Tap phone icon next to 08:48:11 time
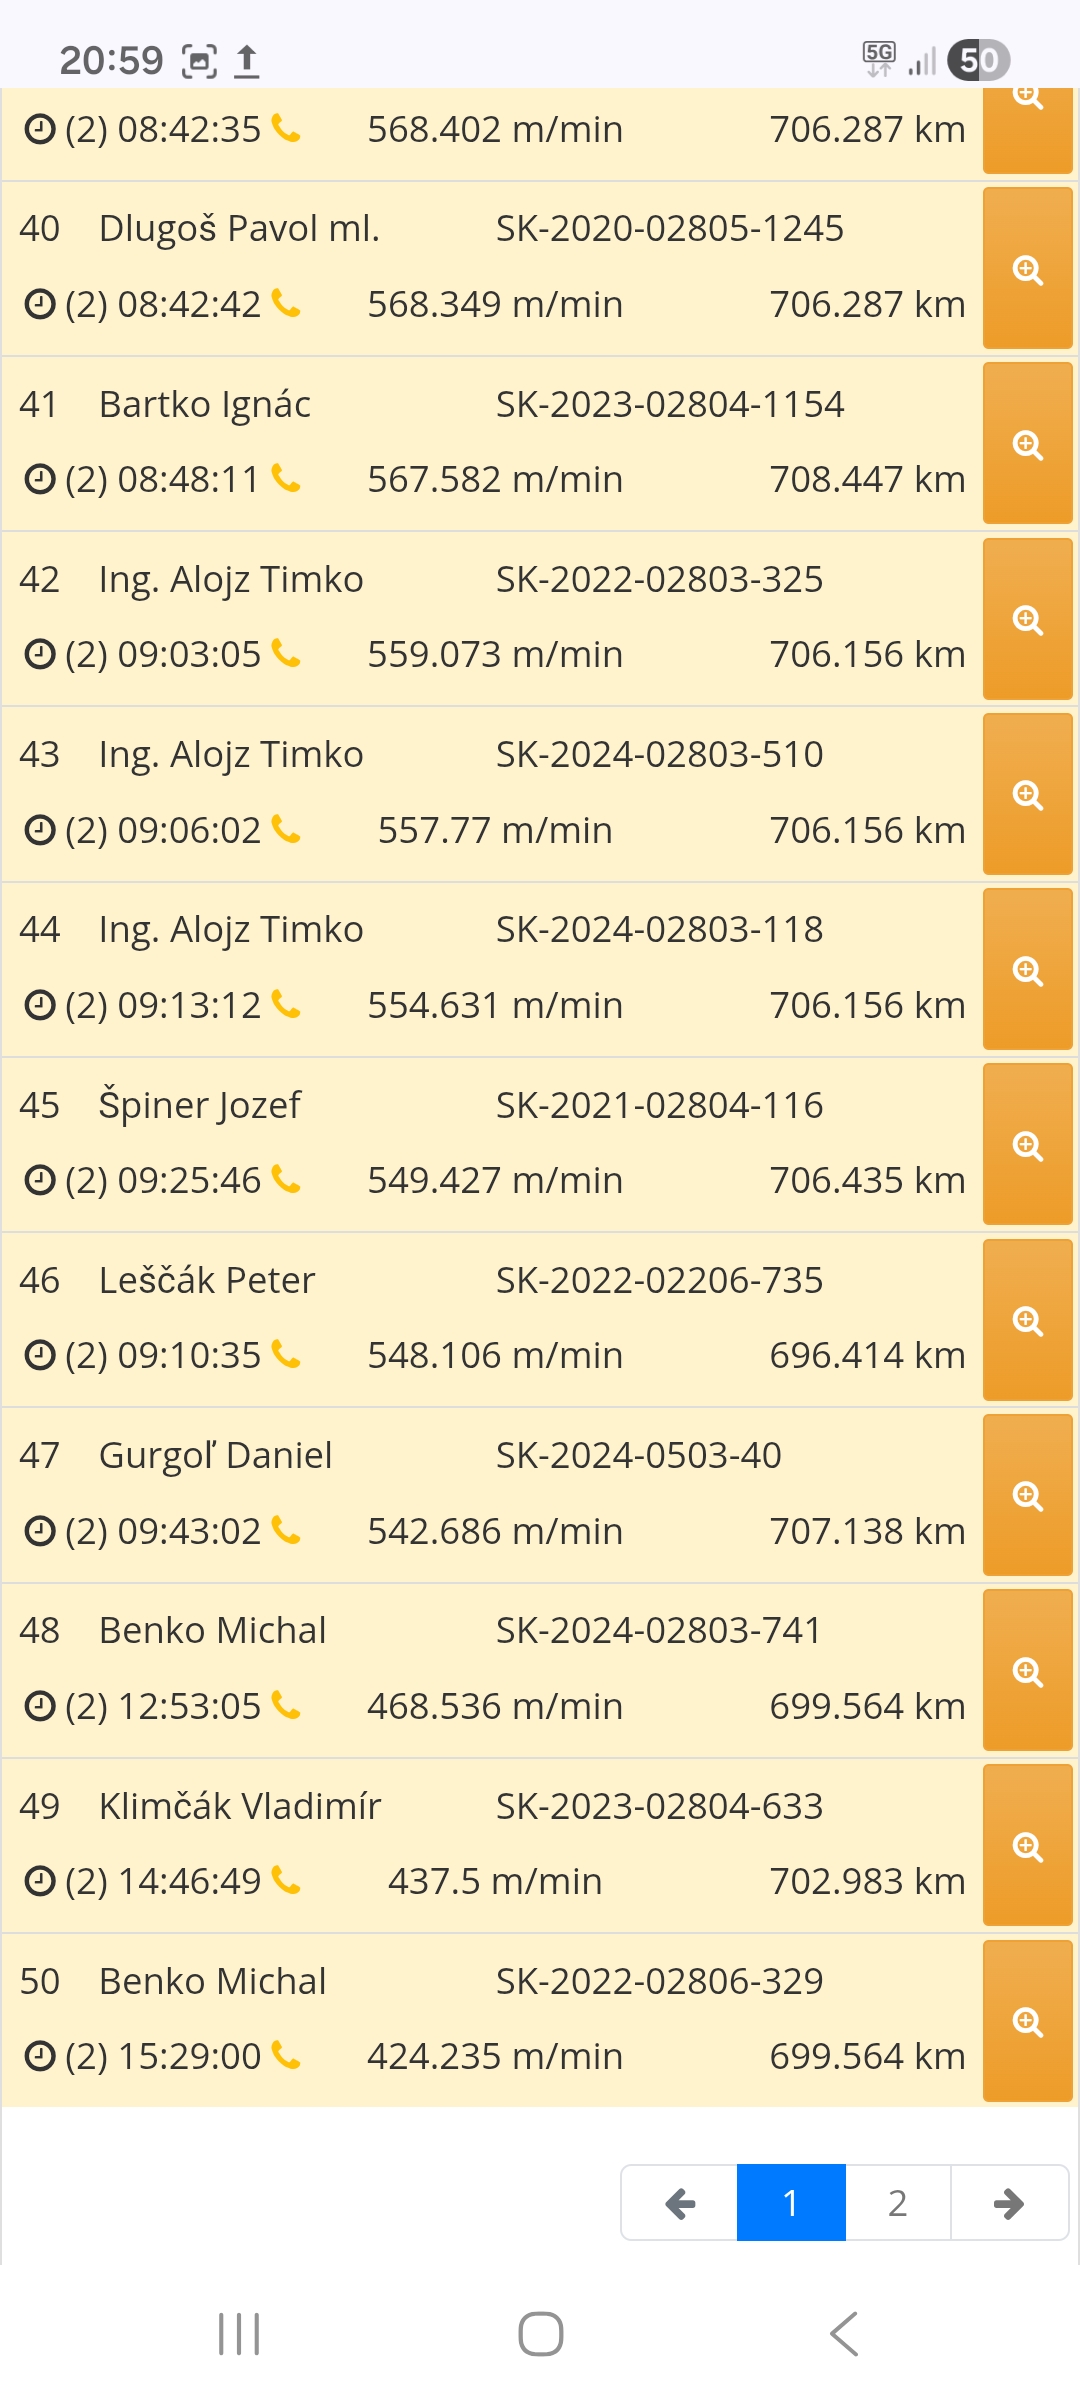1080x2400 pixels. 286,479
